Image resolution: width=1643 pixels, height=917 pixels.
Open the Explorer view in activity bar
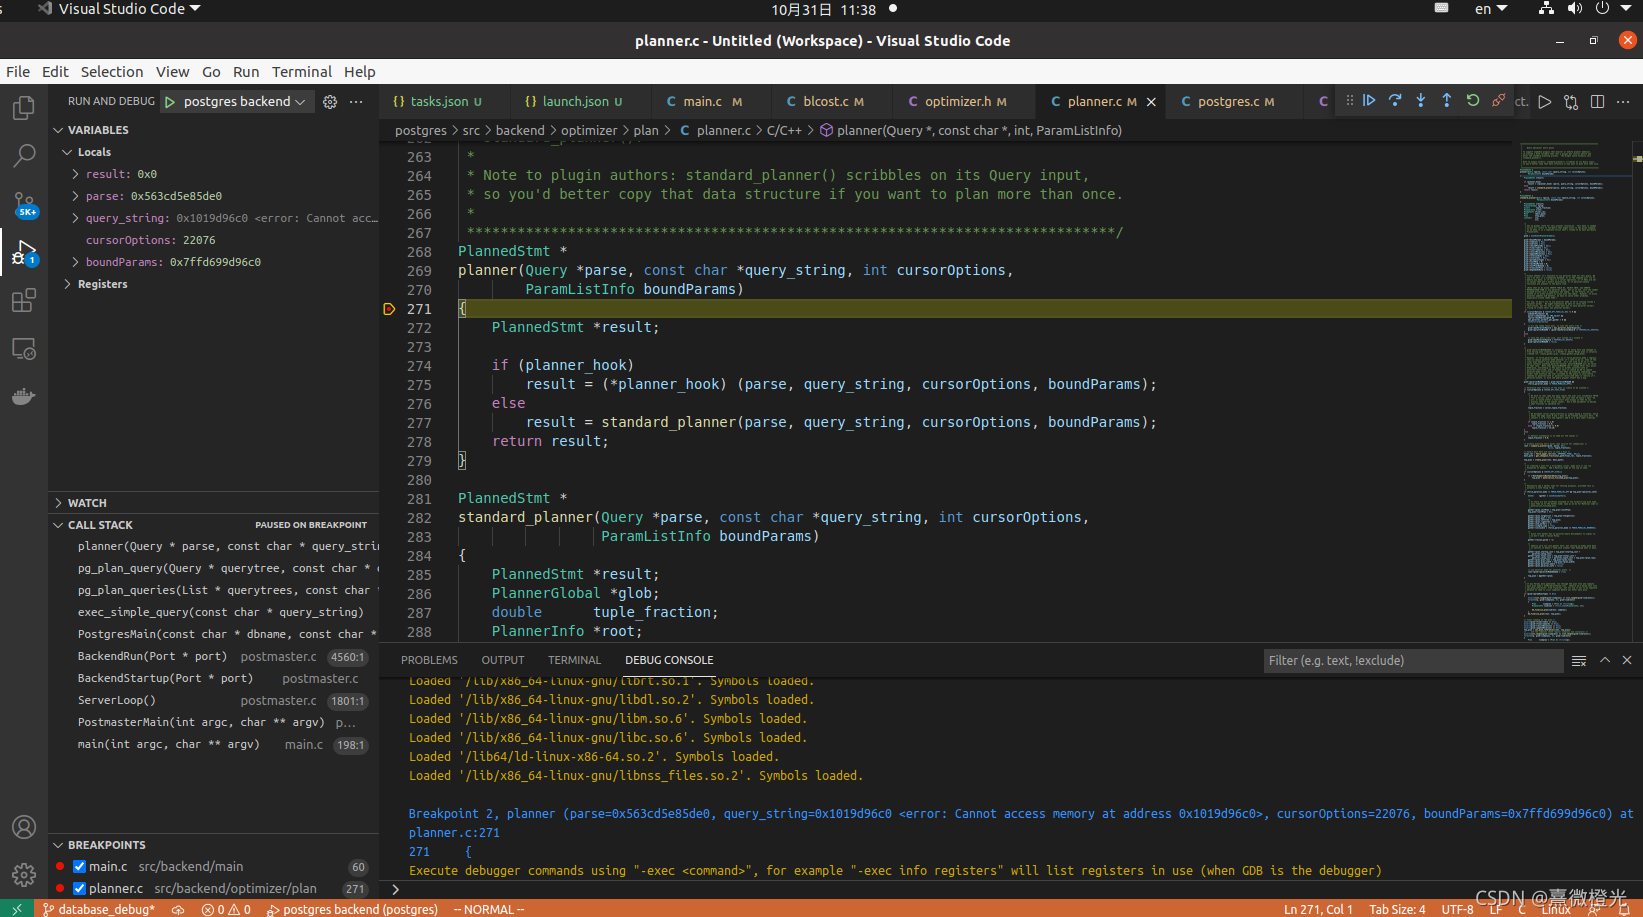coord(24,107)
